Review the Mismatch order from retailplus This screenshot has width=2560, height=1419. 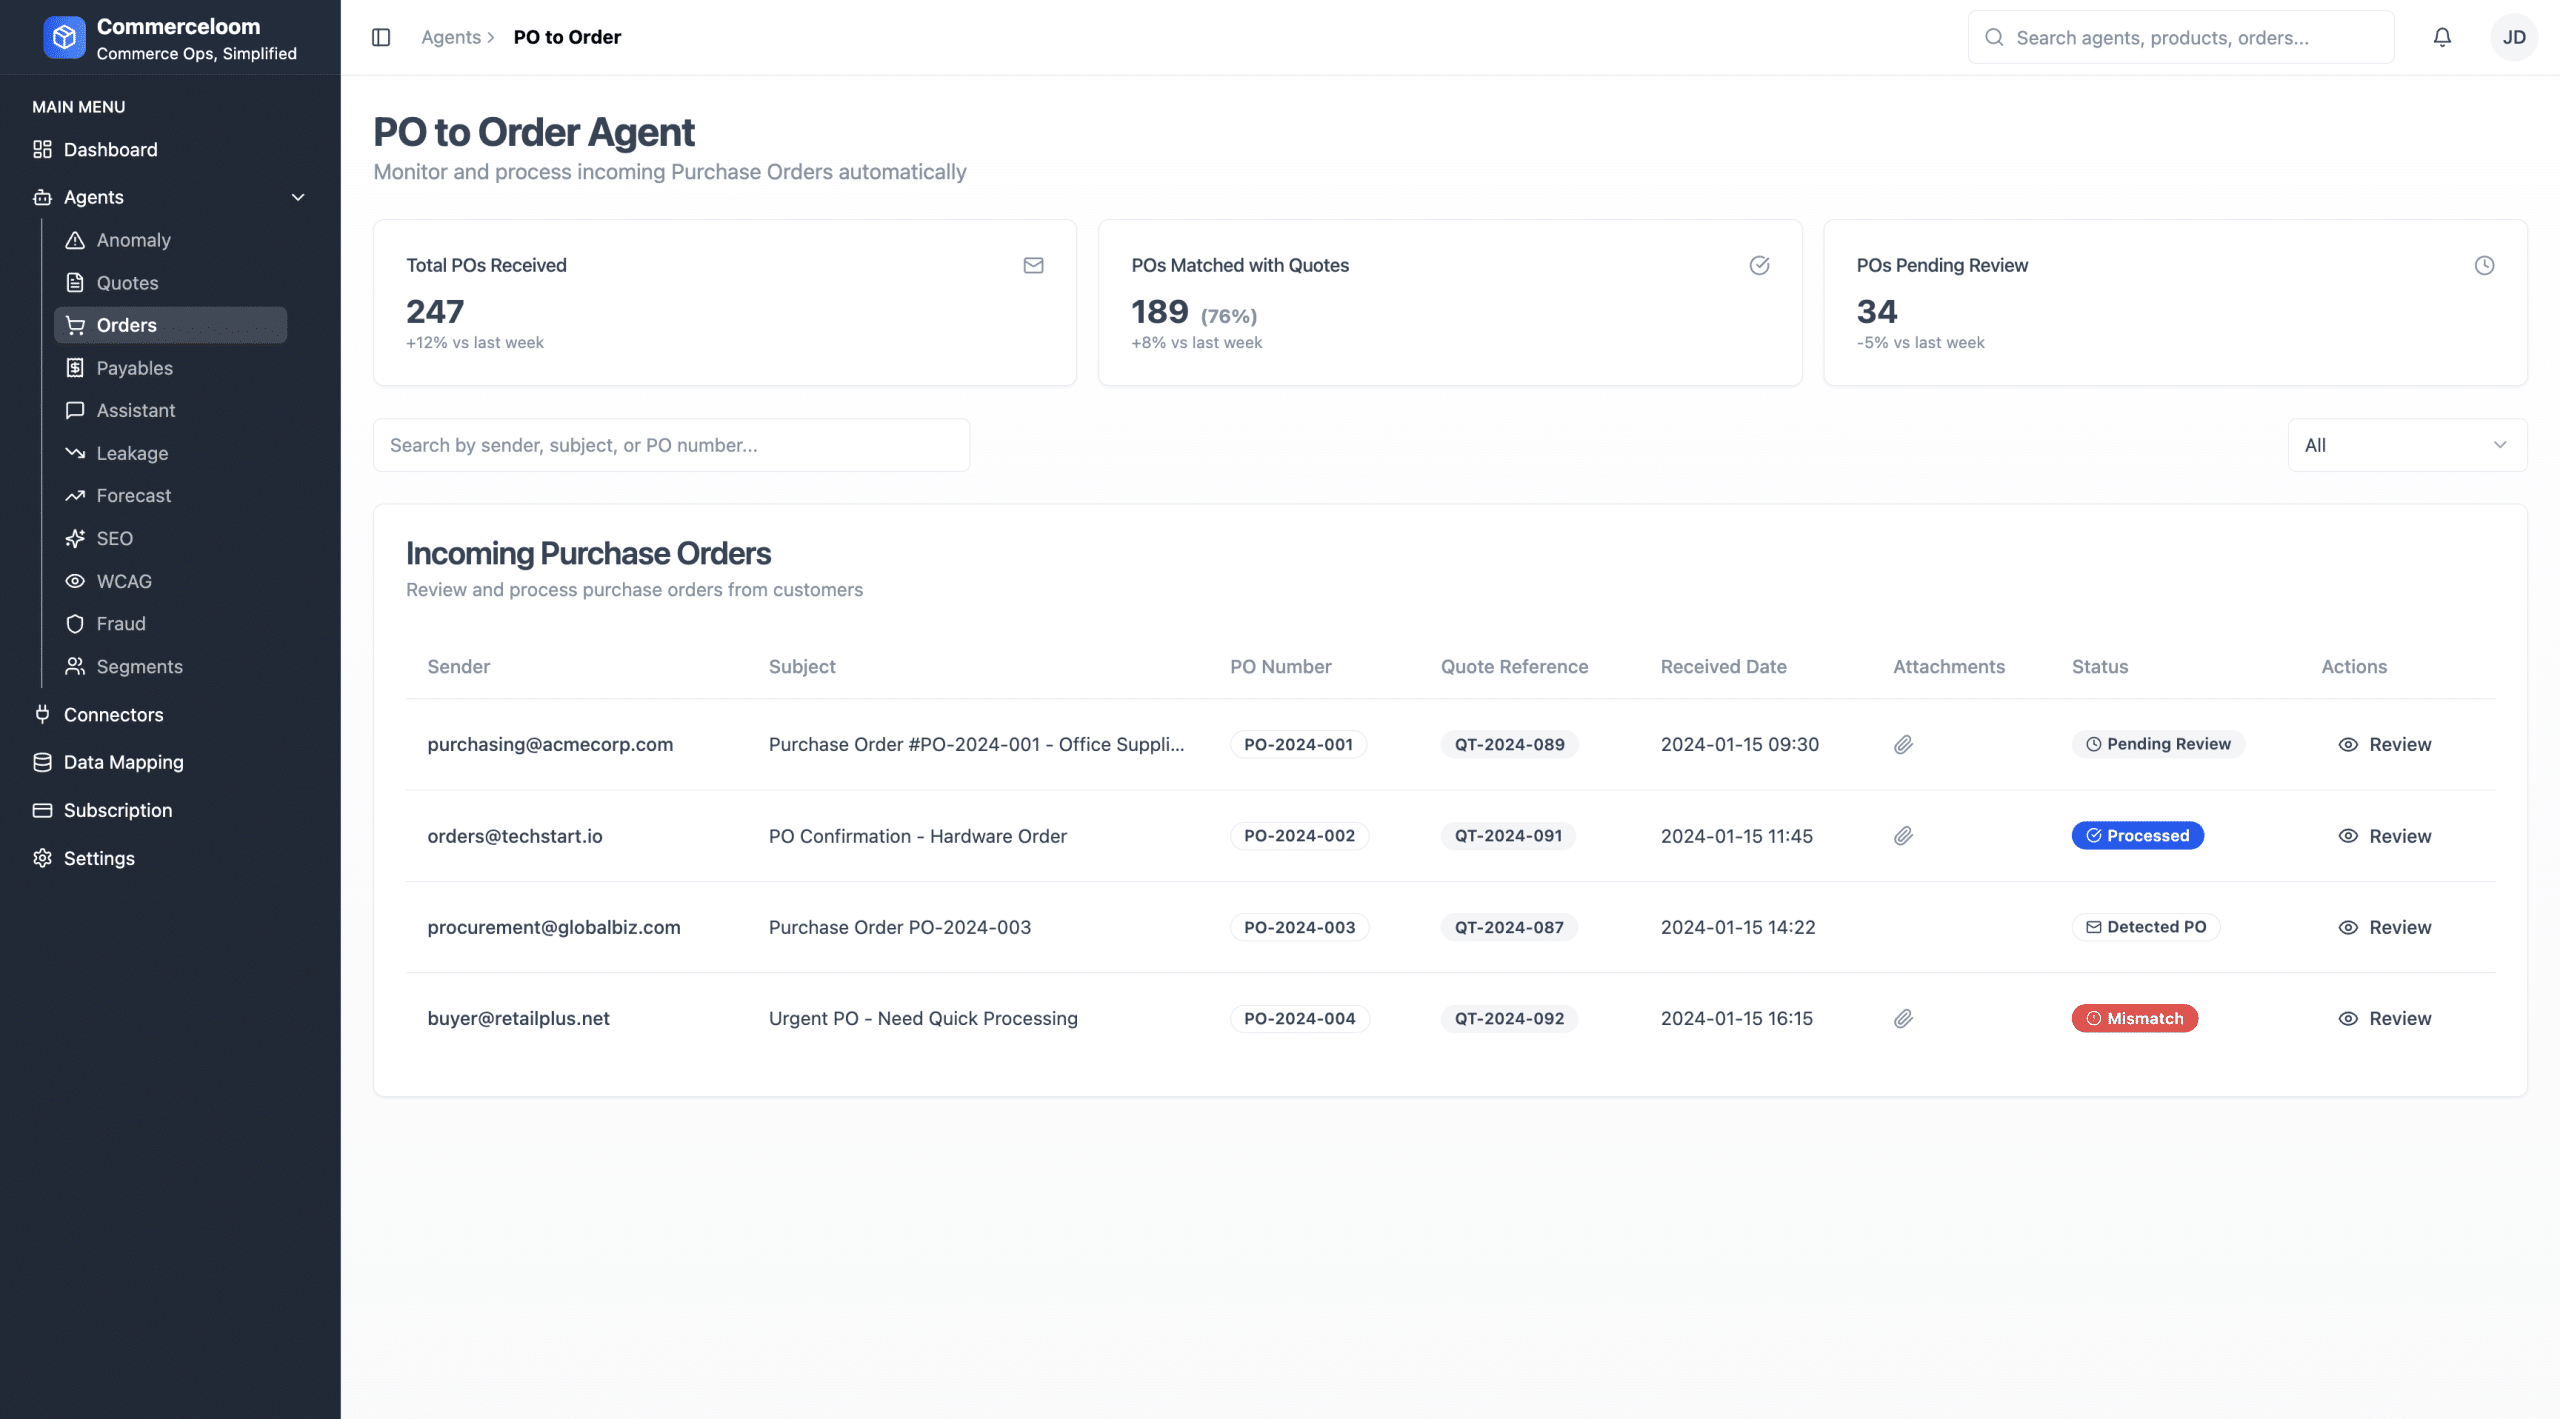2385,1018
